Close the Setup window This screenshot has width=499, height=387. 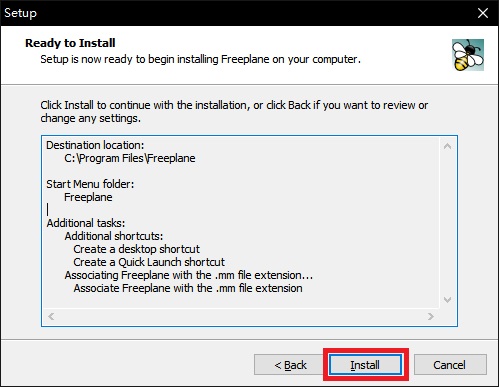[x=483, y=13]
